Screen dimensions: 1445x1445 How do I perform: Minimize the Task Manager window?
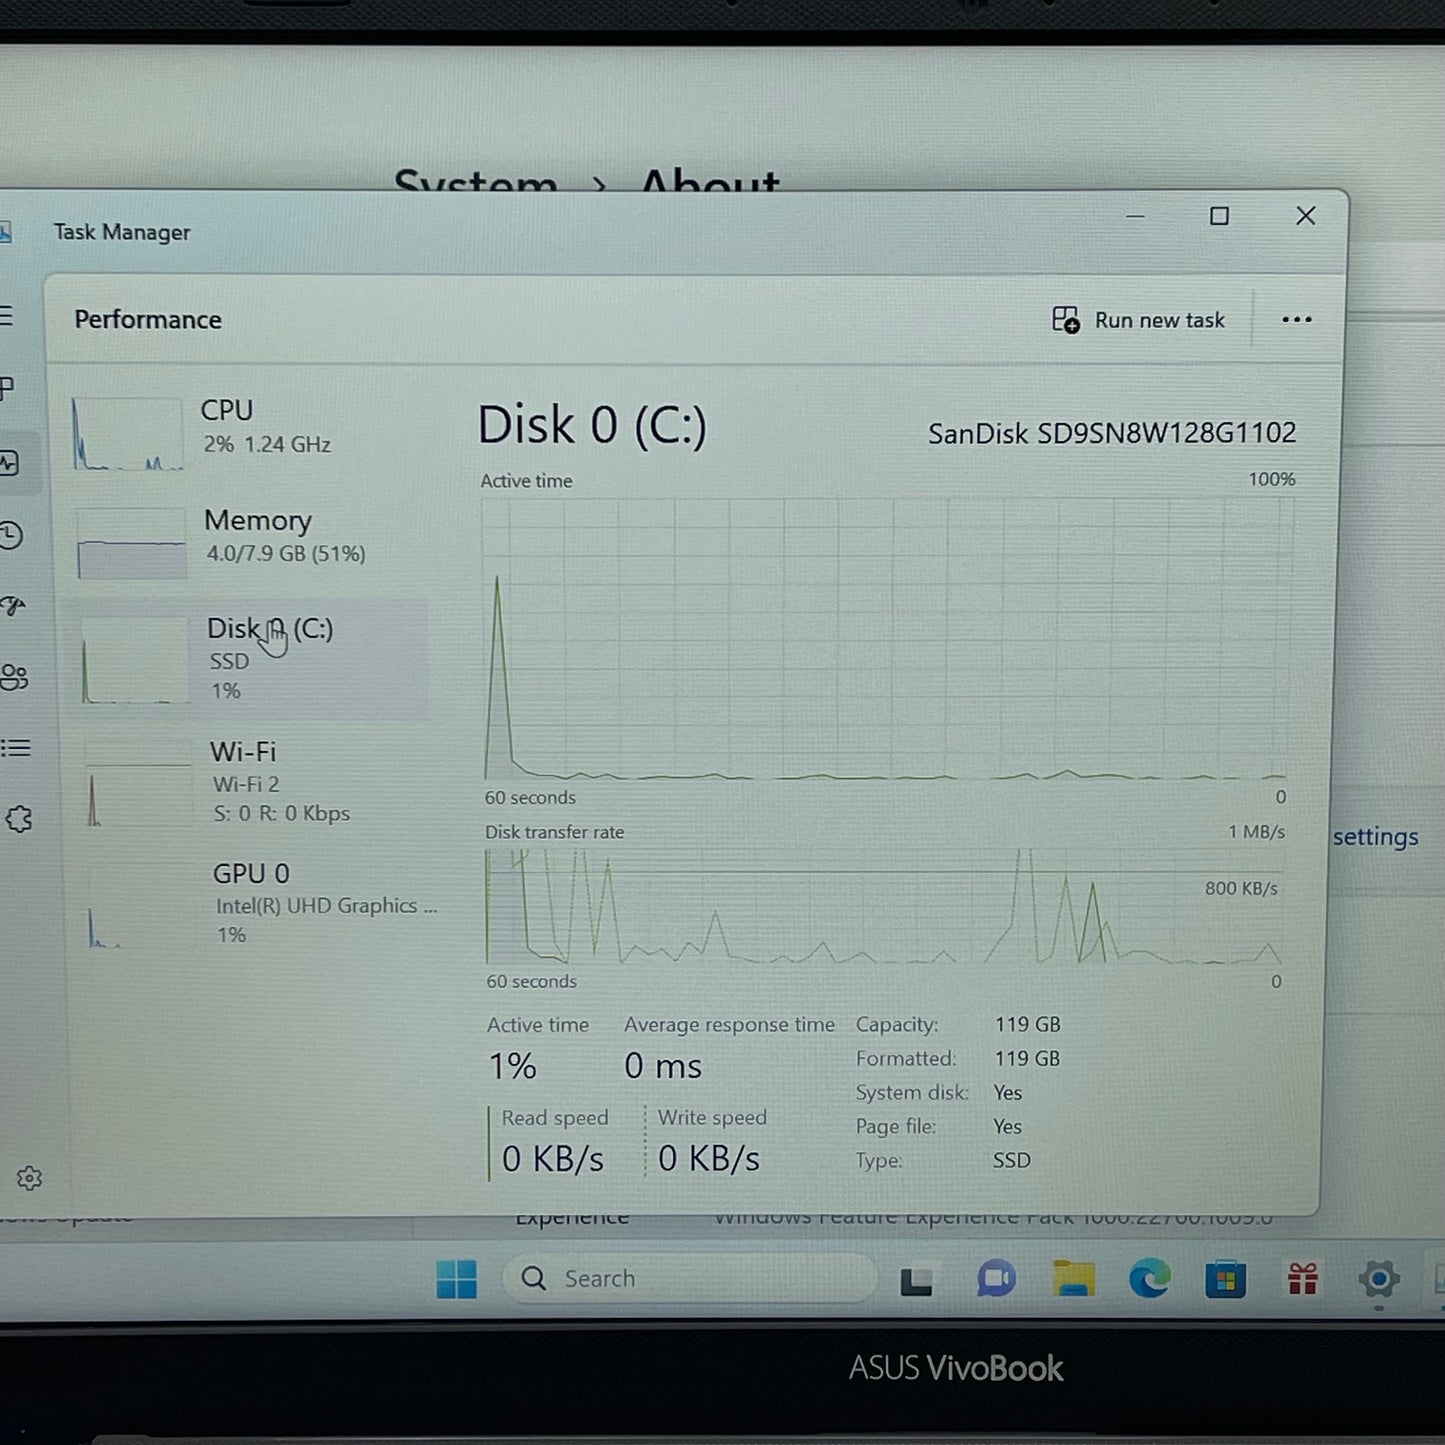(1135, 216)
